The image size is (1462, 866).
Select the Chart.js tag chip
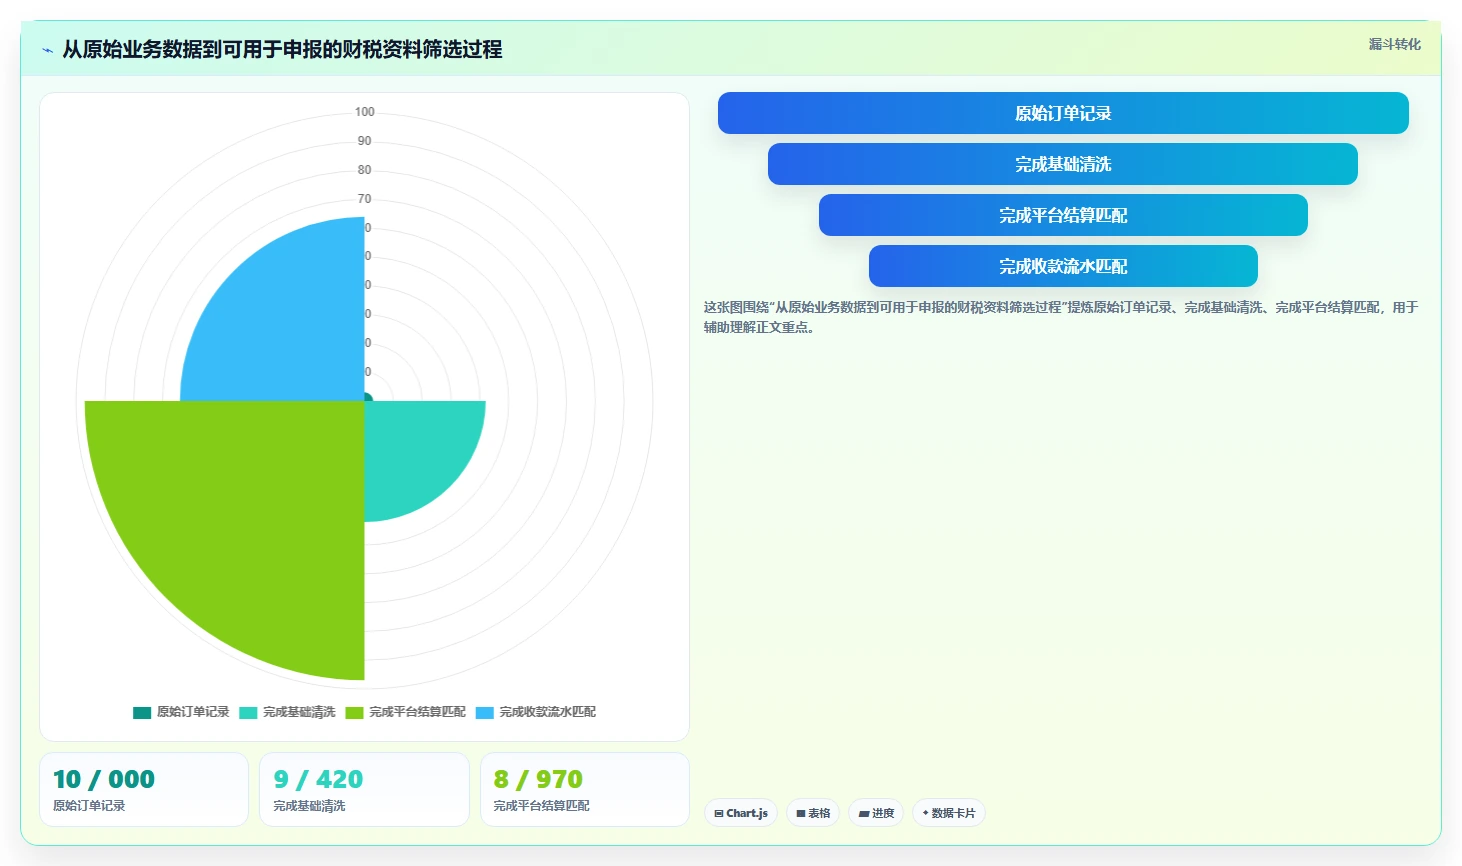tap(741, 813)
